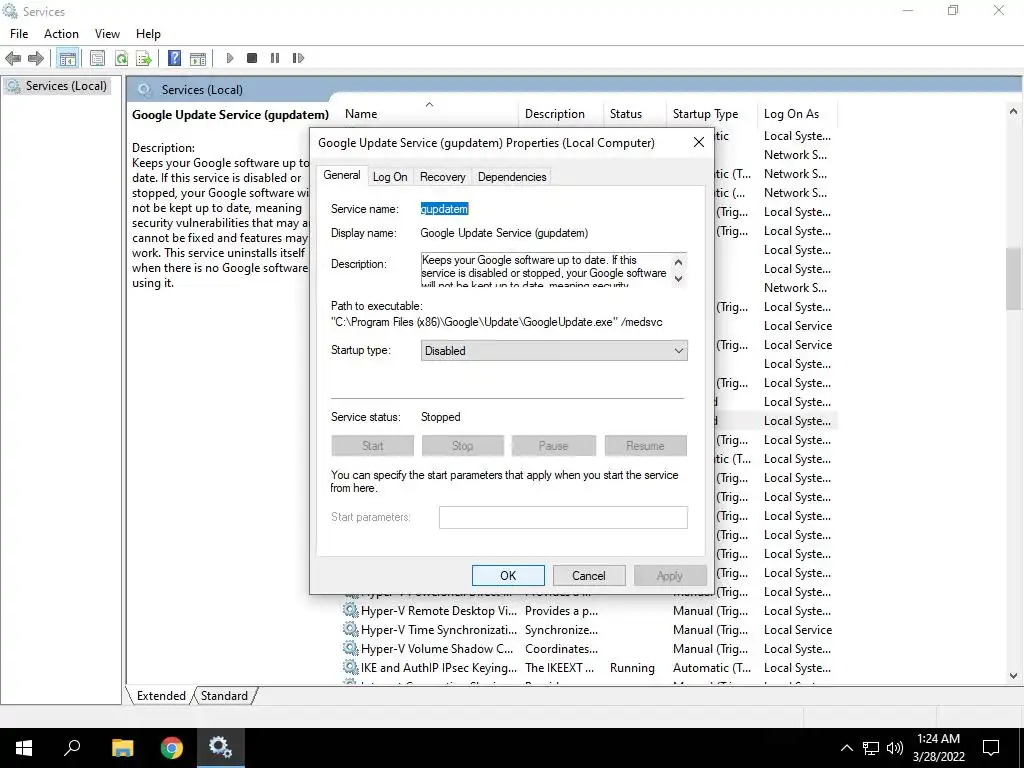Open the Windows Start button
This screenshot has width=1024, height=768.
pos(24,748)
